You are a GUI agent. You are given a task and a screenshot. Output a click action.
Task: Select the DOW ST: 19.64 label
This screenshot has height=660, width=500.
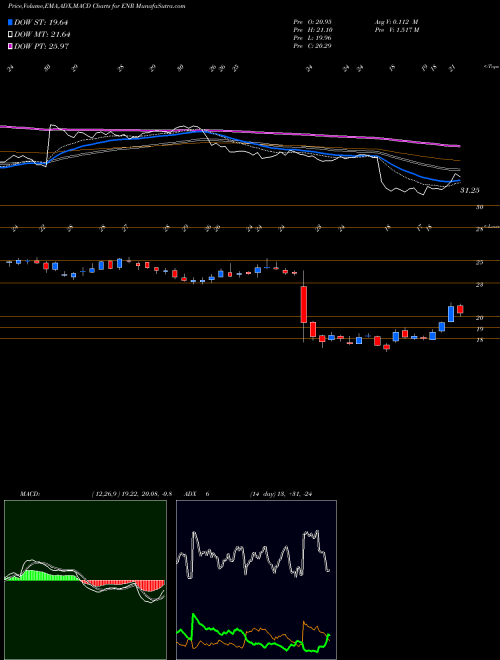click(x=41, y=22)
